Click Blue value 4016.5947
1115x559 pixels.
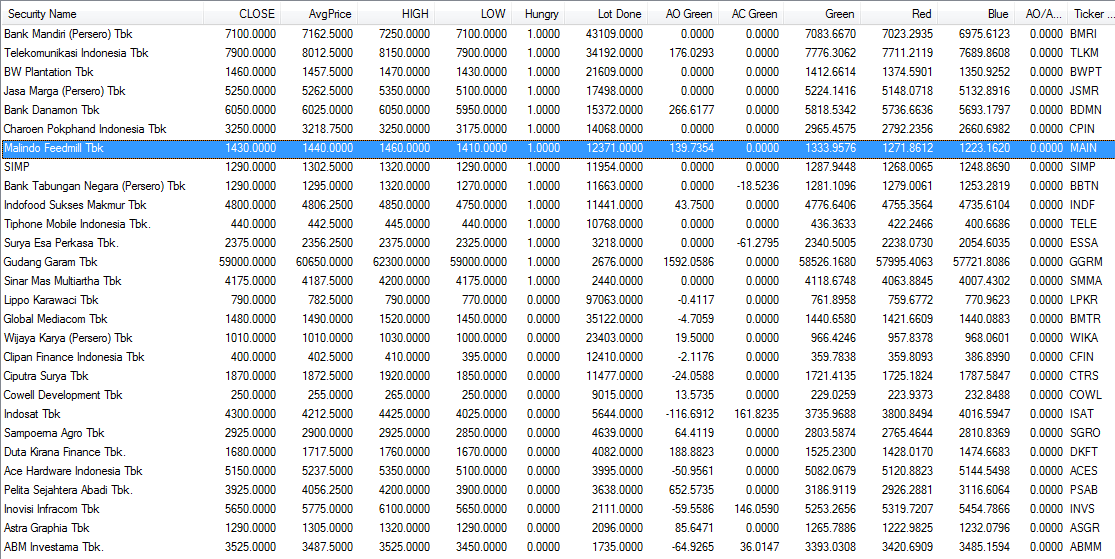coord(983,414)
